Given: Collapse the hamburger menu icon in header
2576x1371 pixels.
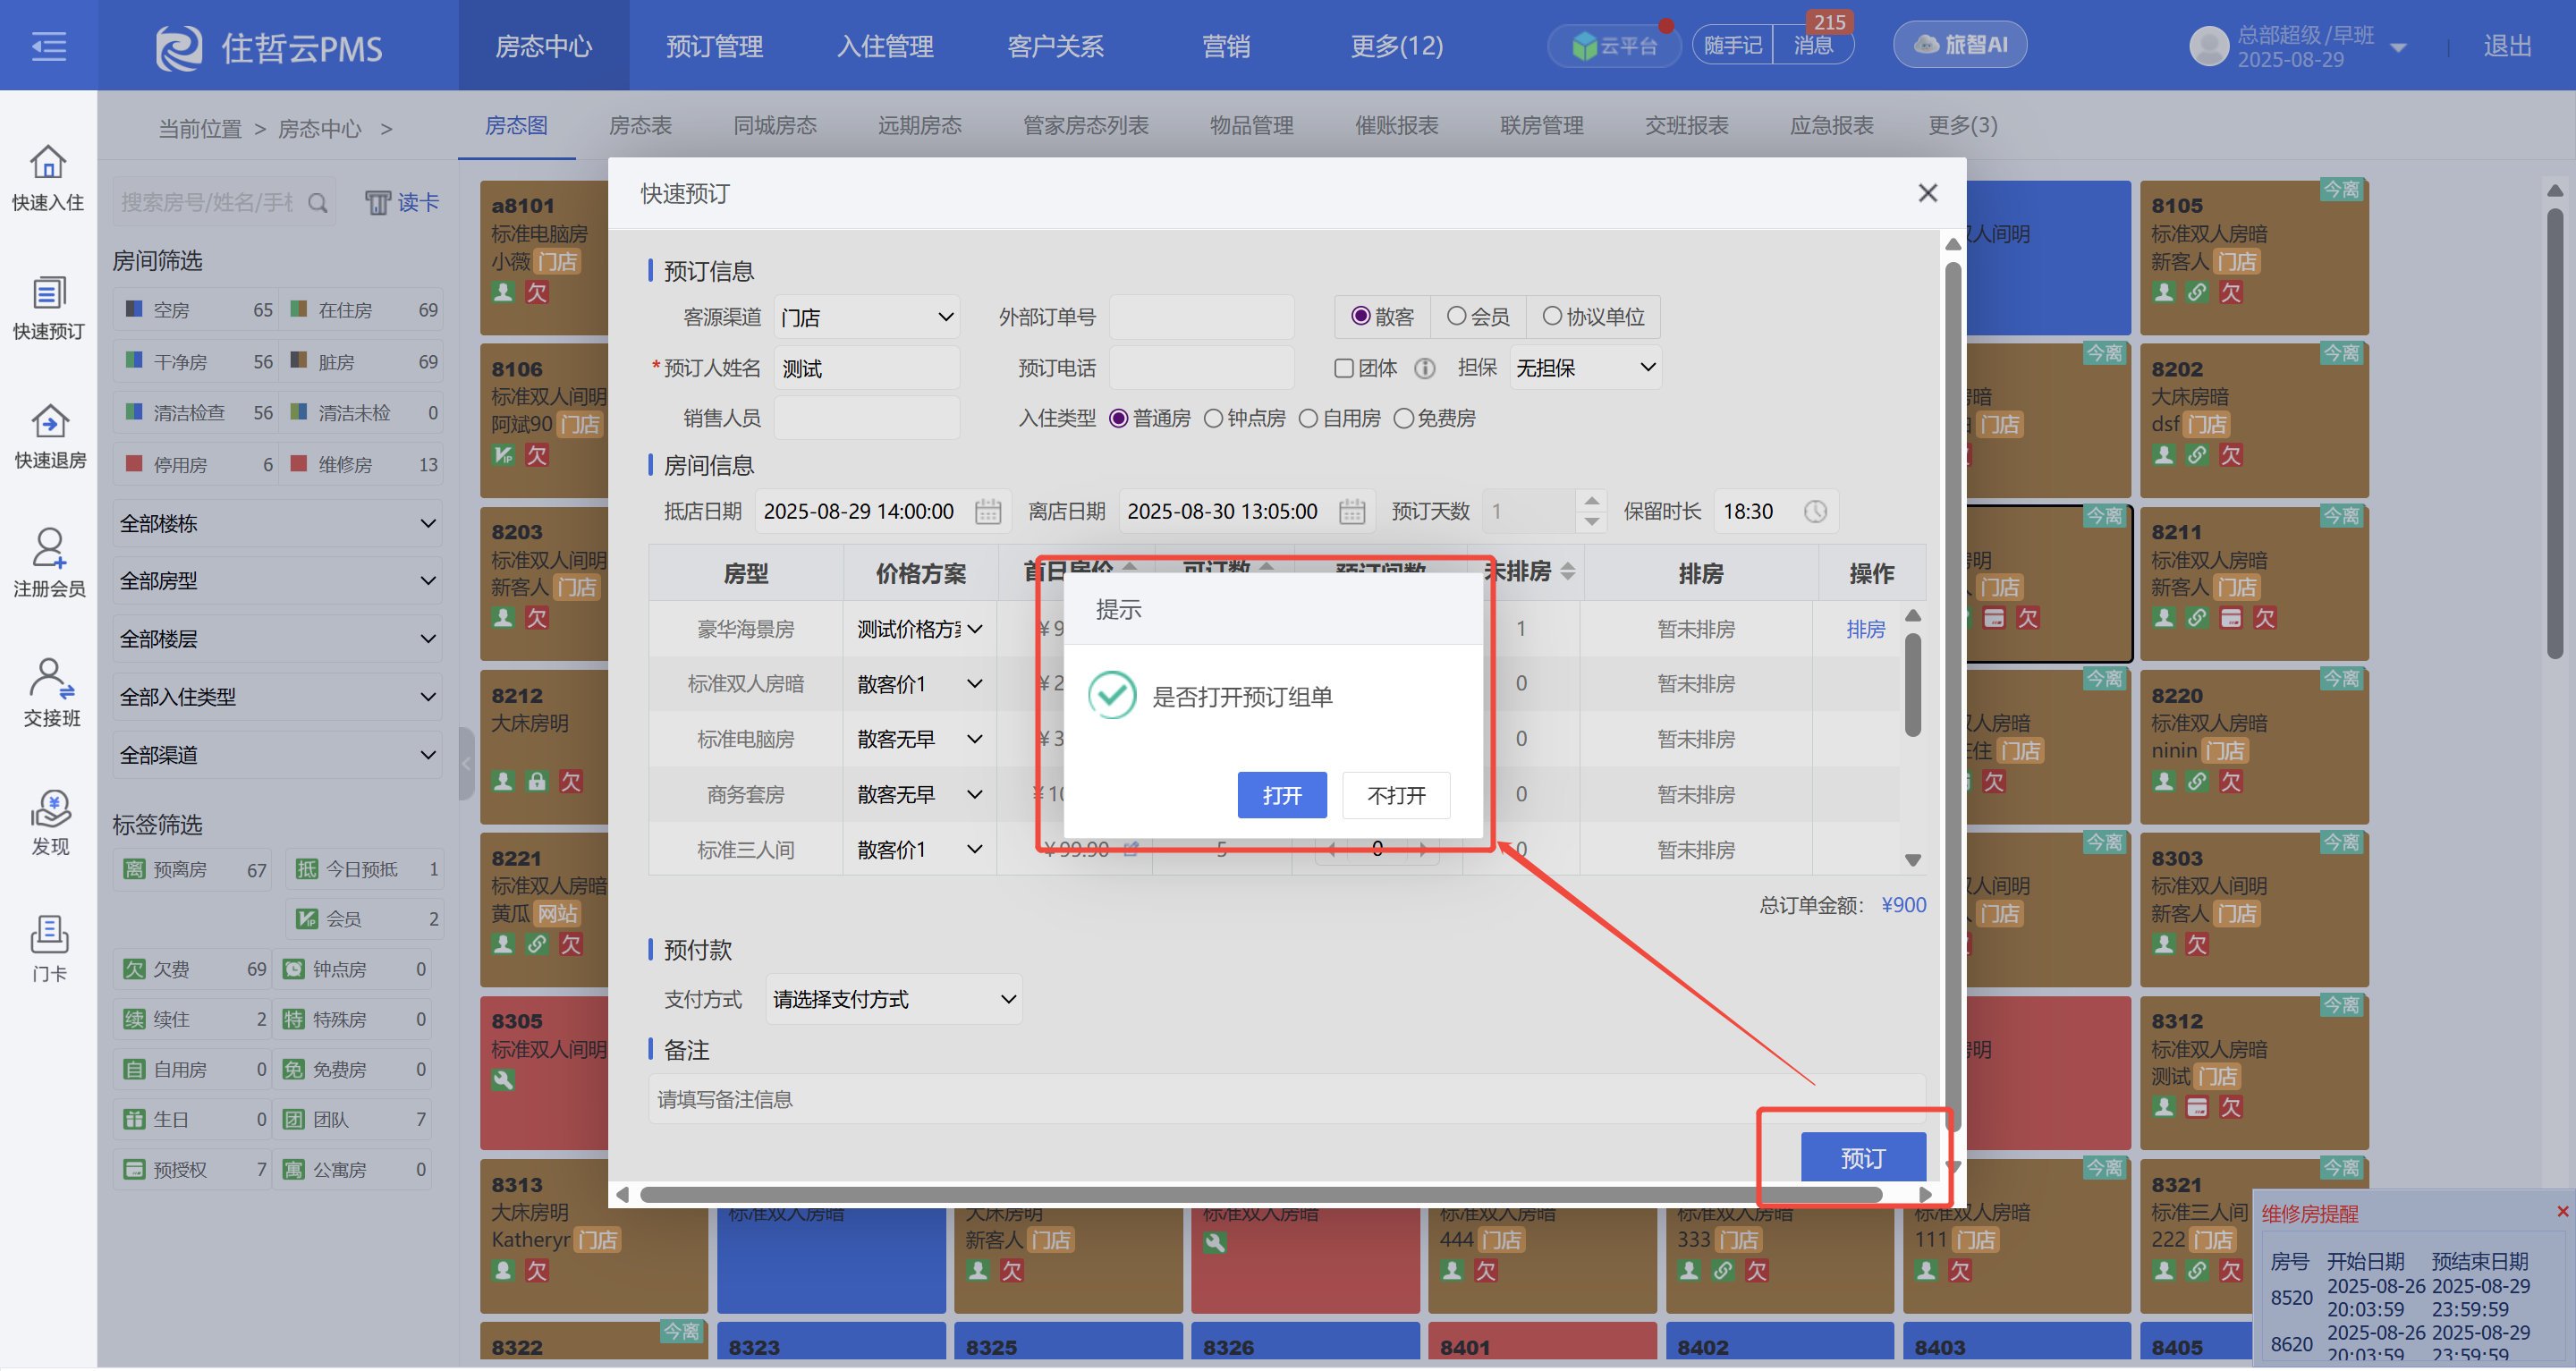Looking at the screenshot, I should [48, 46].
